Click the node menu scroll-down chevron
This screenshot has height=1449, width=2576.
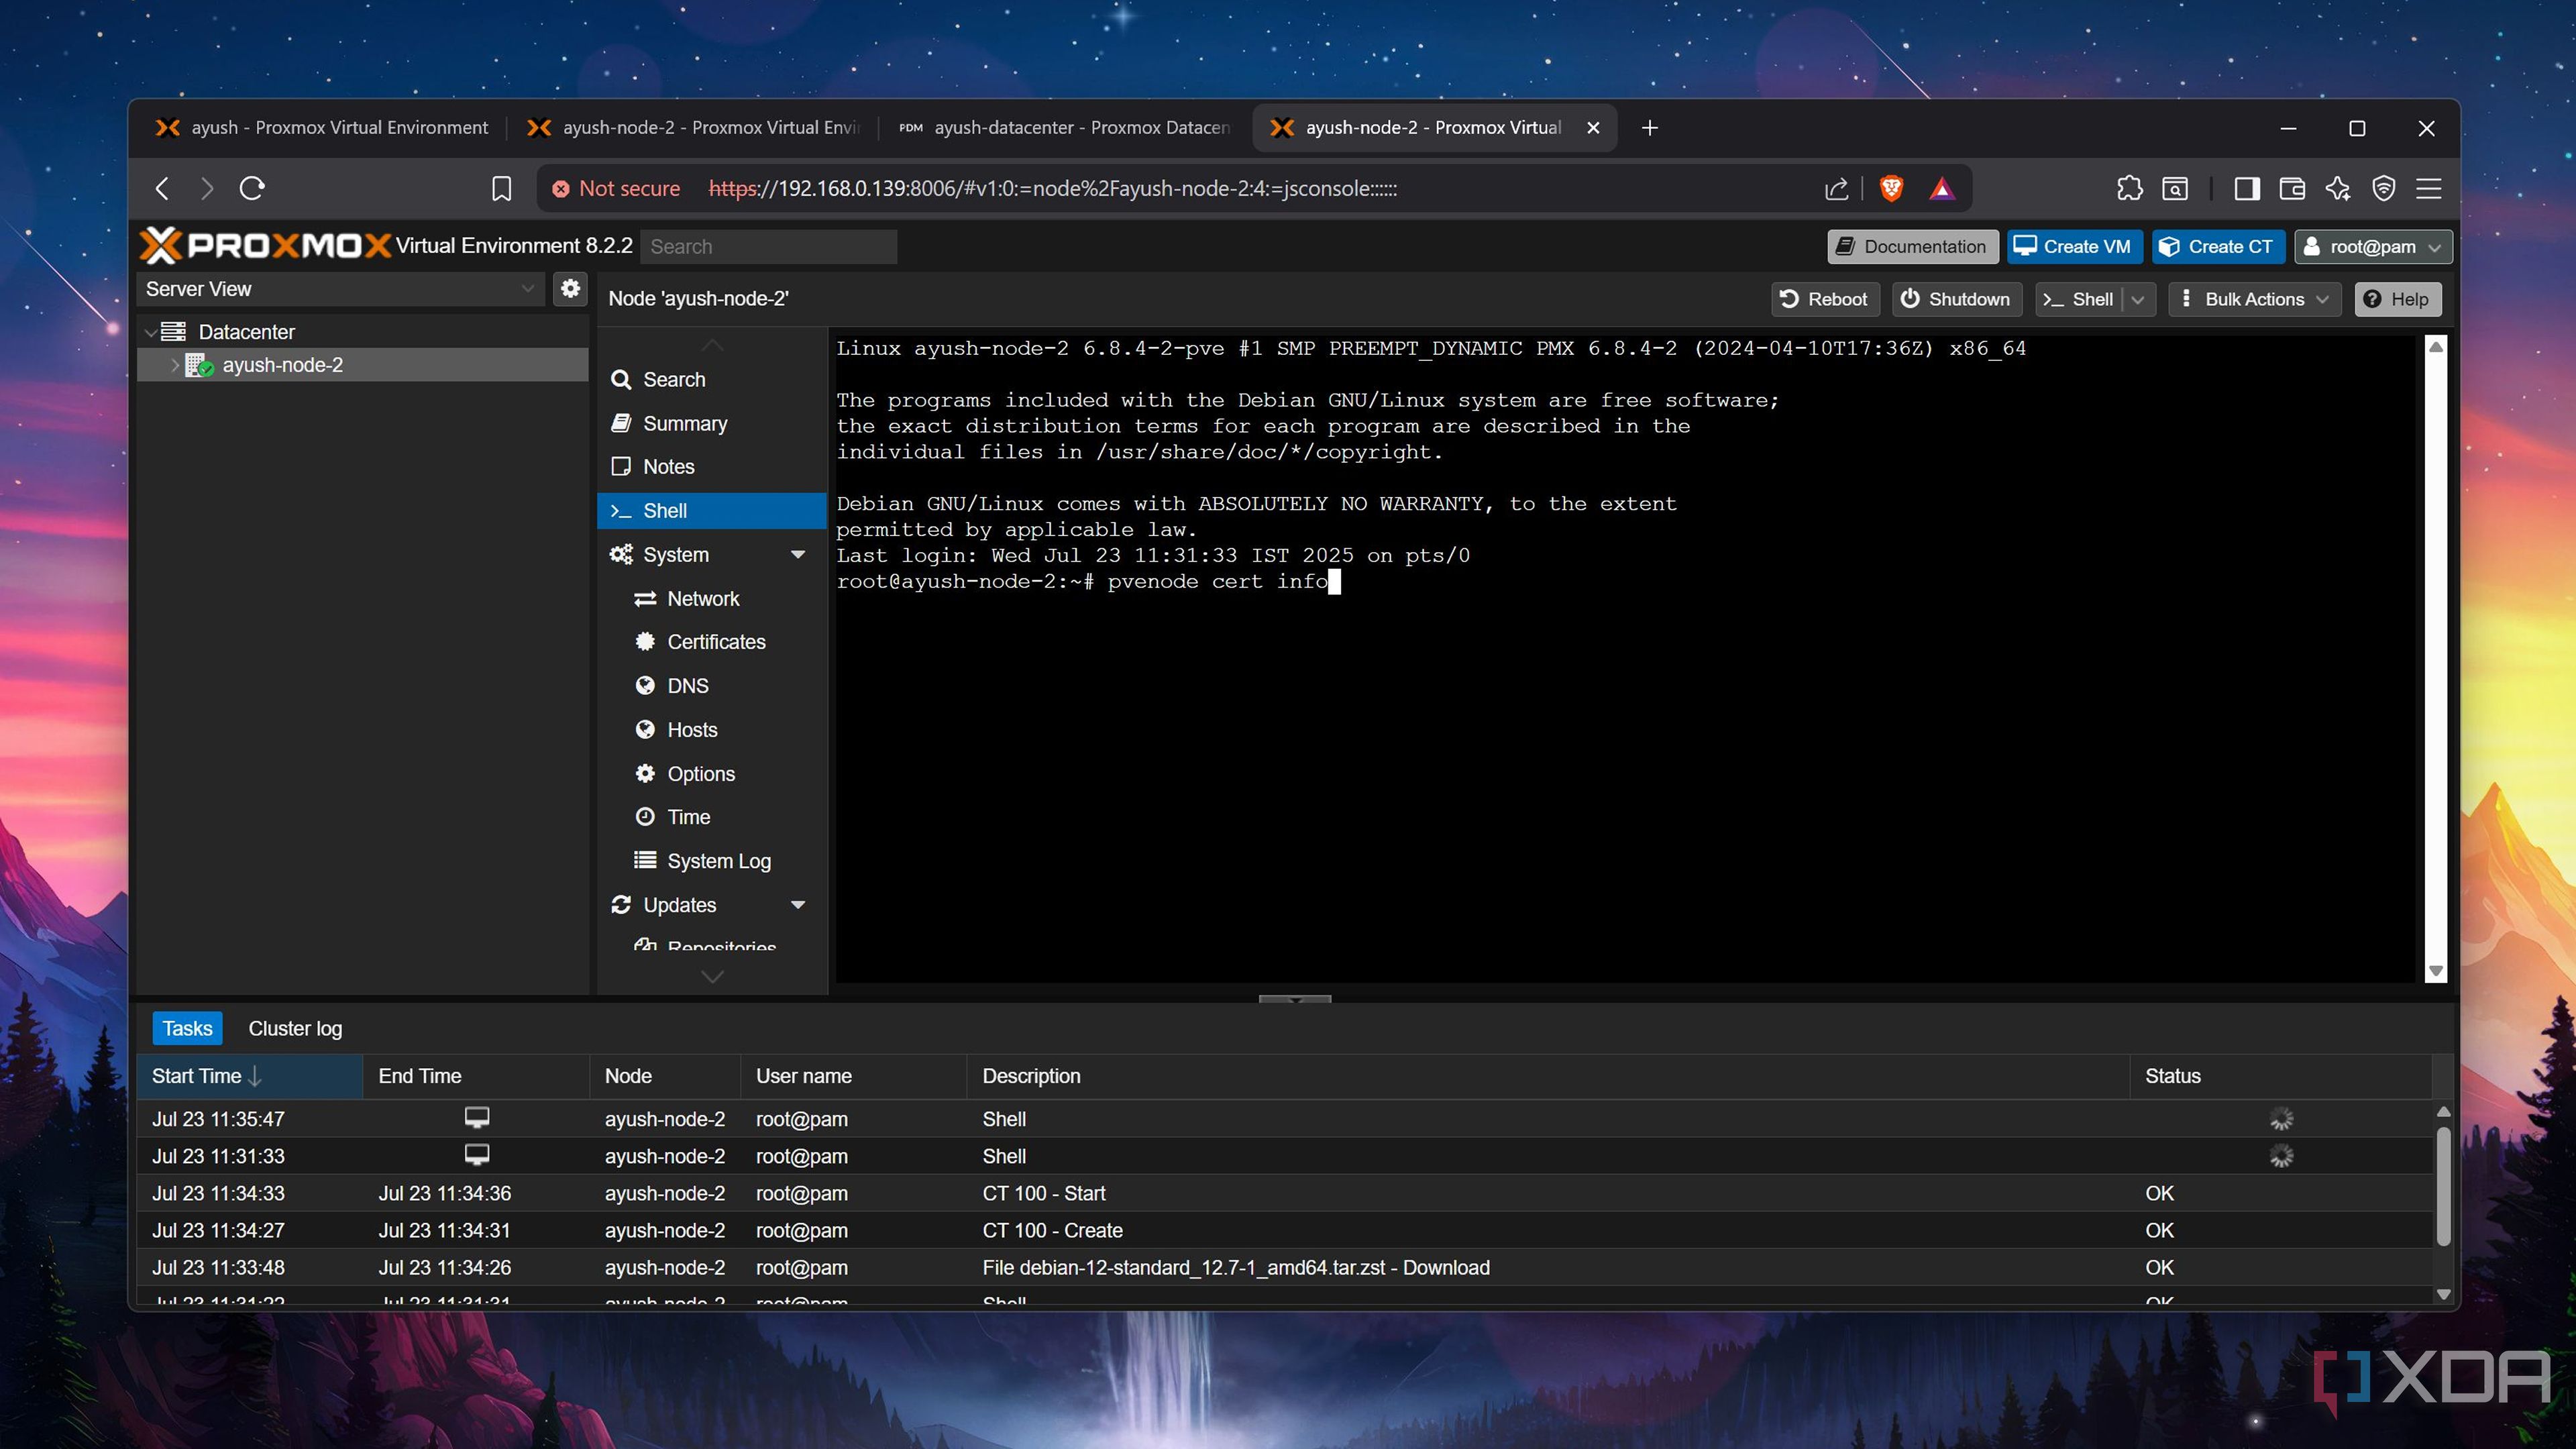712,977
